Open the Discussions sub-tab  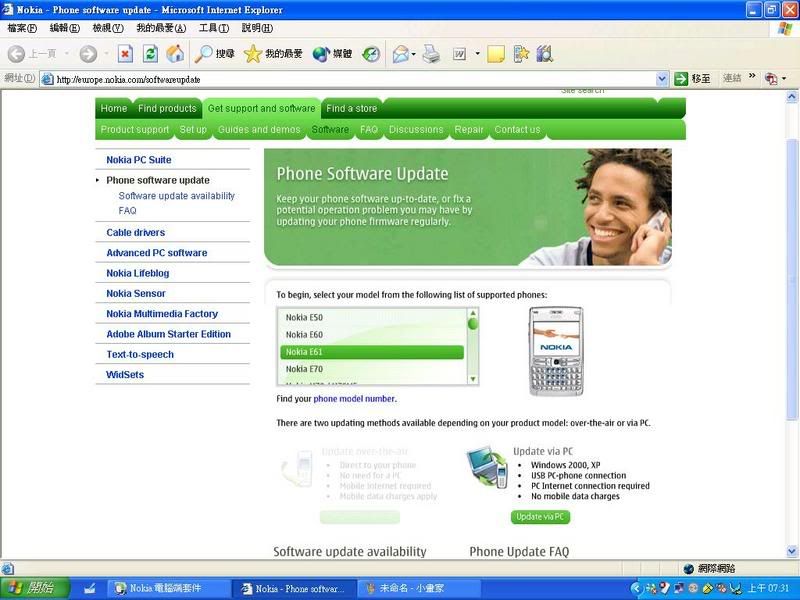416,130
